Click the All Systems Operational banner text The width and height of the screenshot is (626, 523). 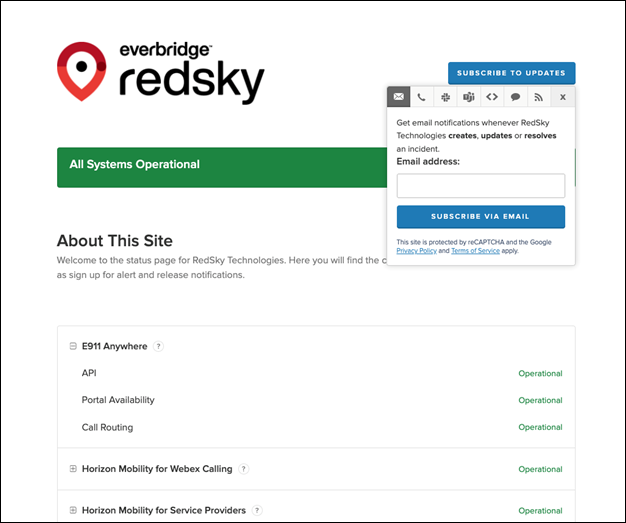point(135,164)
